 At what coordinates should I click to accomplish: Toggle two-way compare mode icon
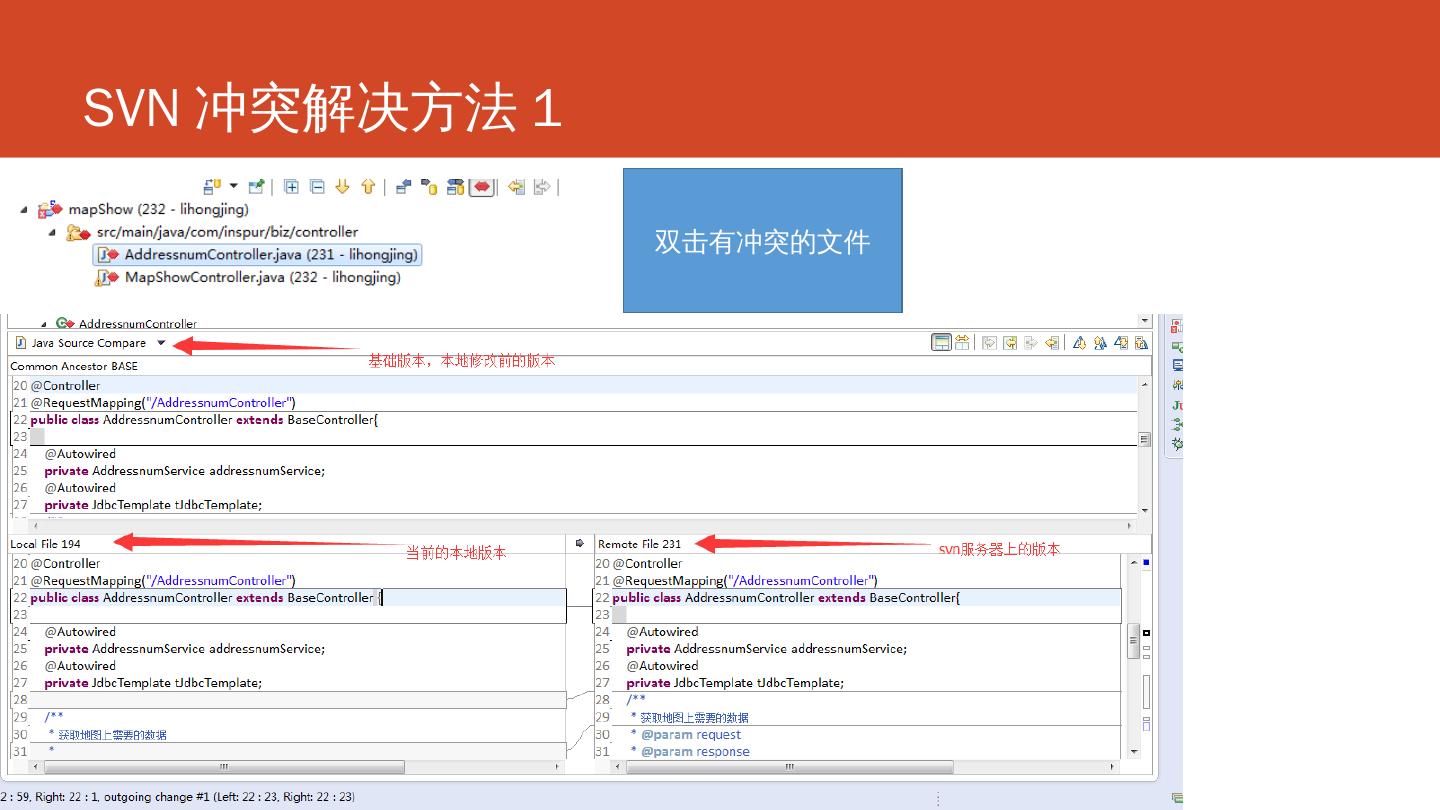(x=962, y=343)
